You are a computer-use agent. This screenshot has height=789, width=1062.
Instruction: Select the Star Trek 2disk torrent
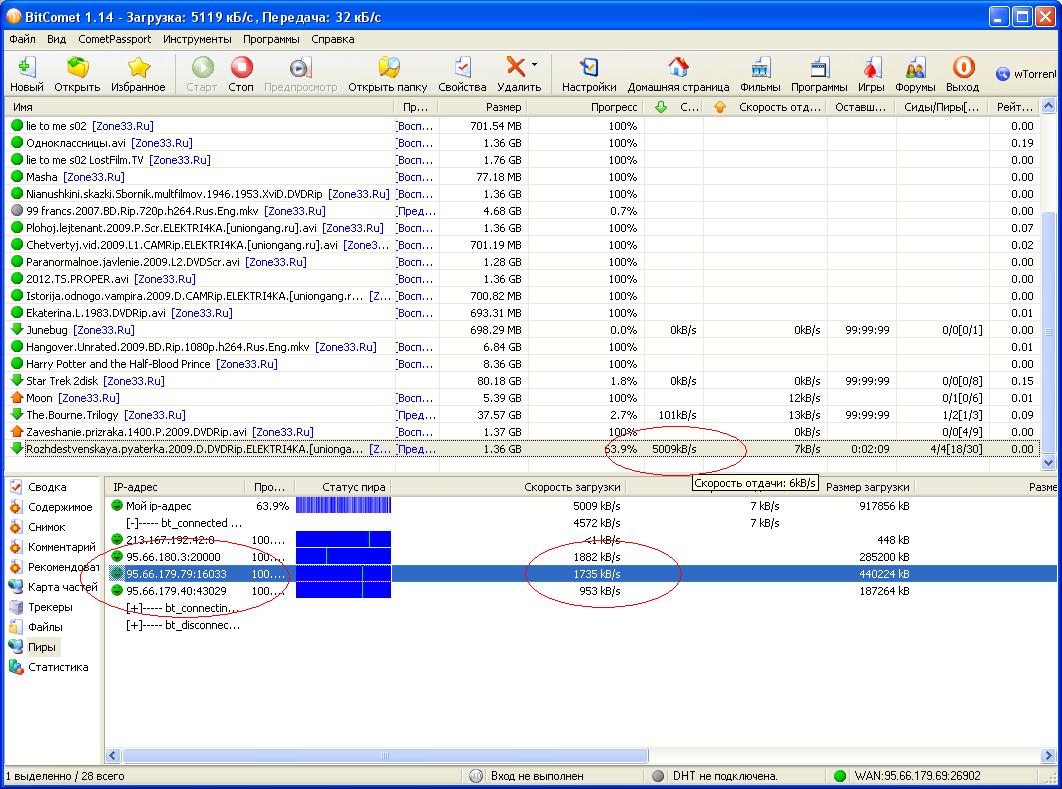[523, 381]
